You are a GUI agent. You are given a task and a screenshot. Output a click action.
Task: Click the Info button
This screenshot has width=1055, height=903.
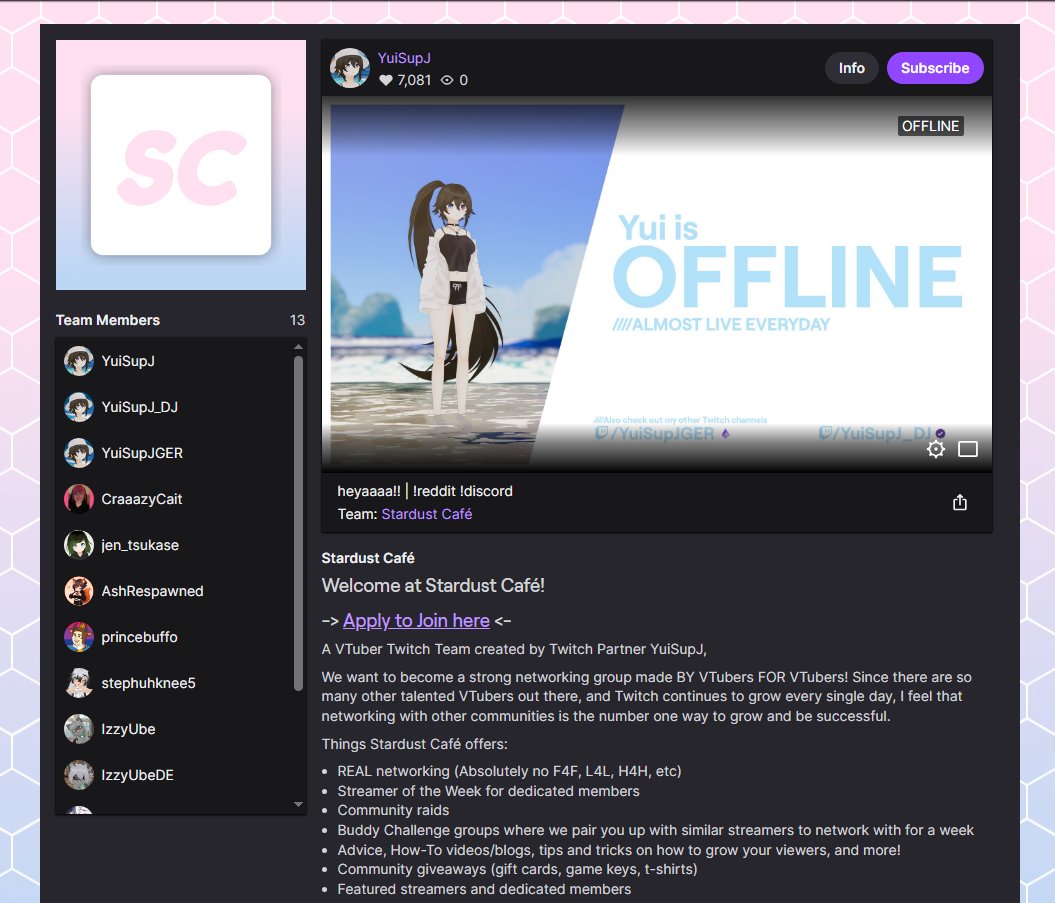coord(851,68)
